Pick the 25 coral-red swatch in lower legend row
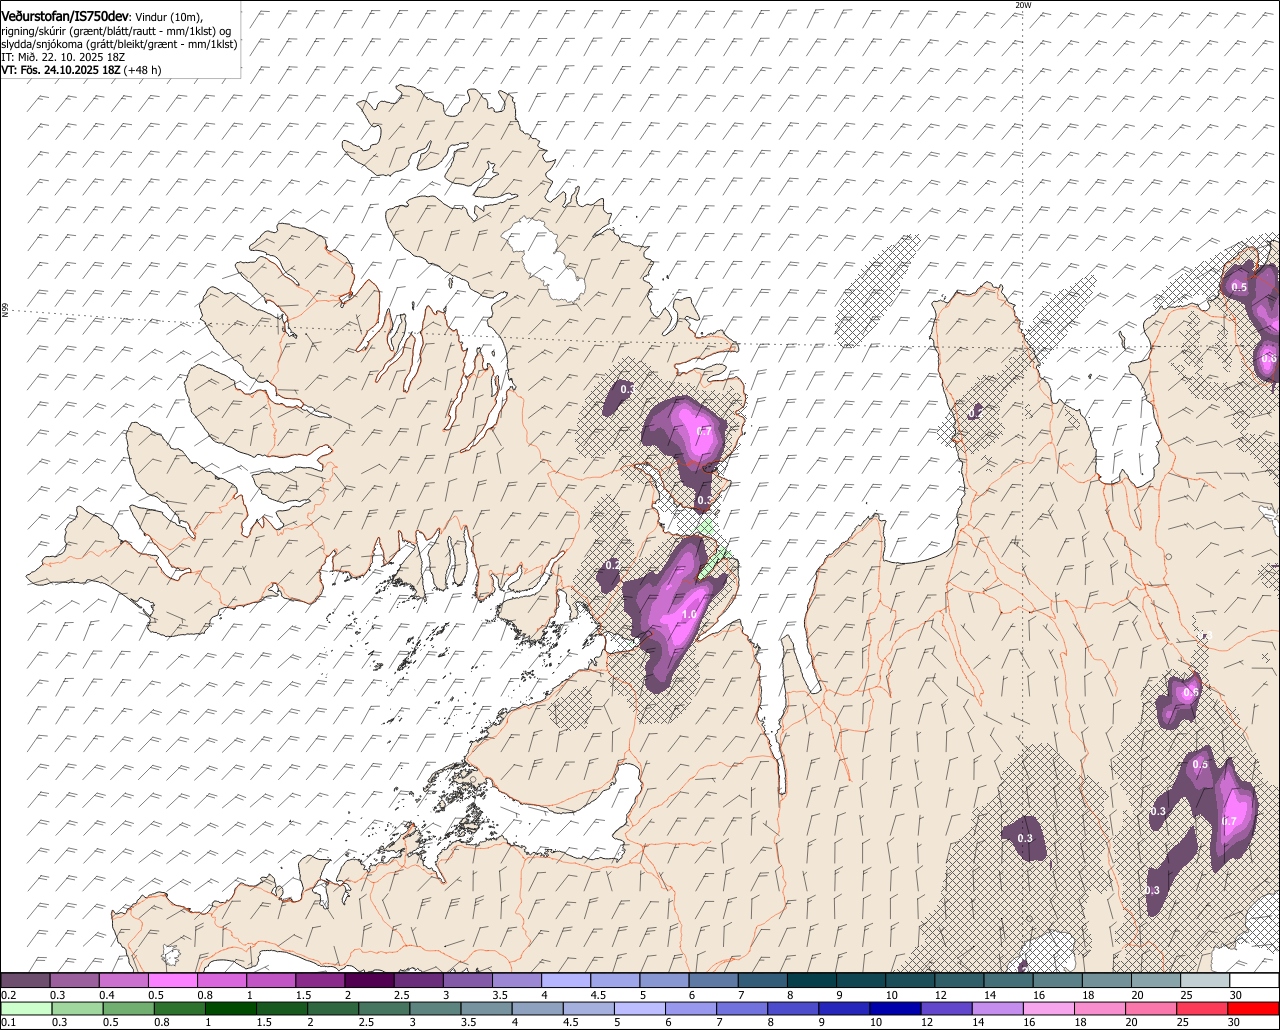 pos(1202,1008)
